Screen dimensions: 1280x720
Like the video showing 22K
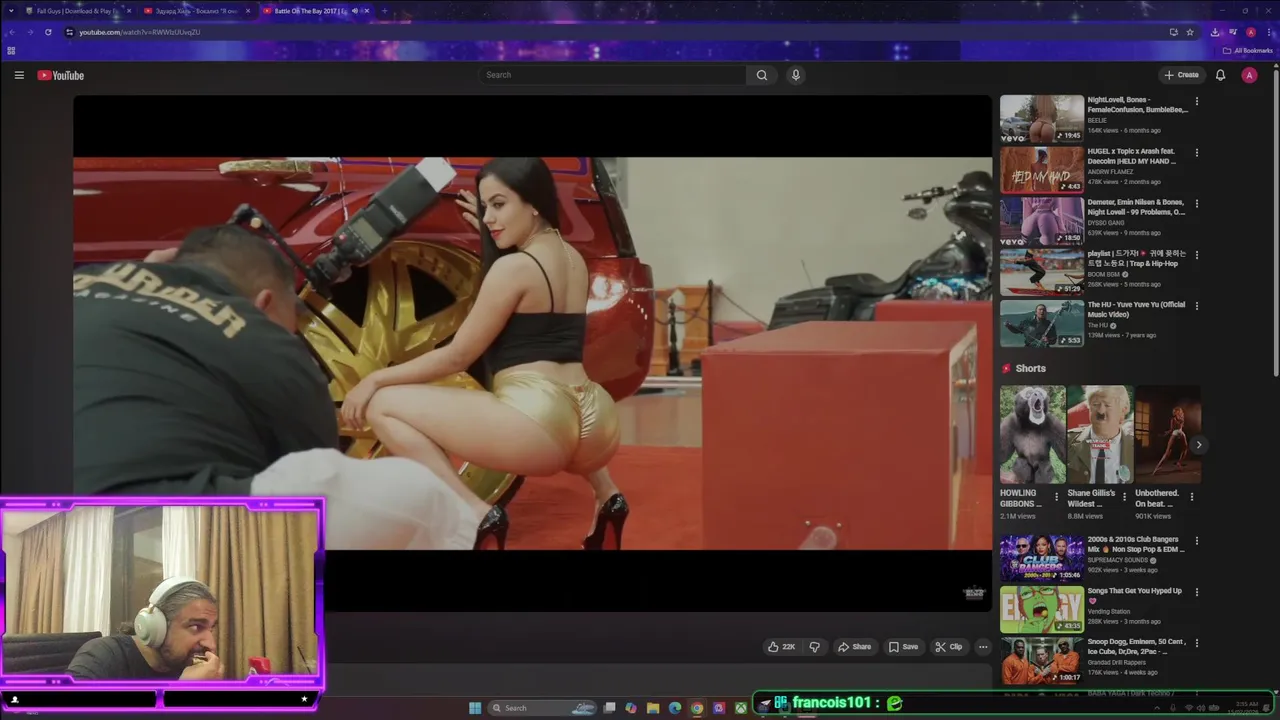coord(781,647)
